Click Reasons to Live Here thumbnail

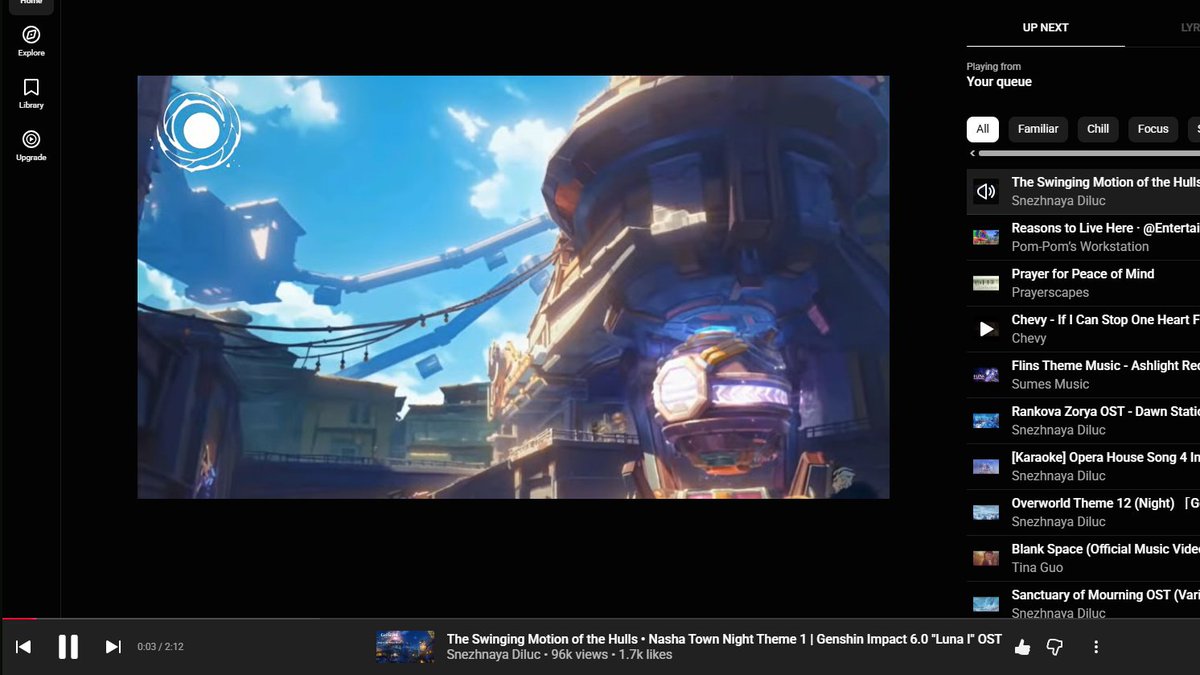pos(986,237)
